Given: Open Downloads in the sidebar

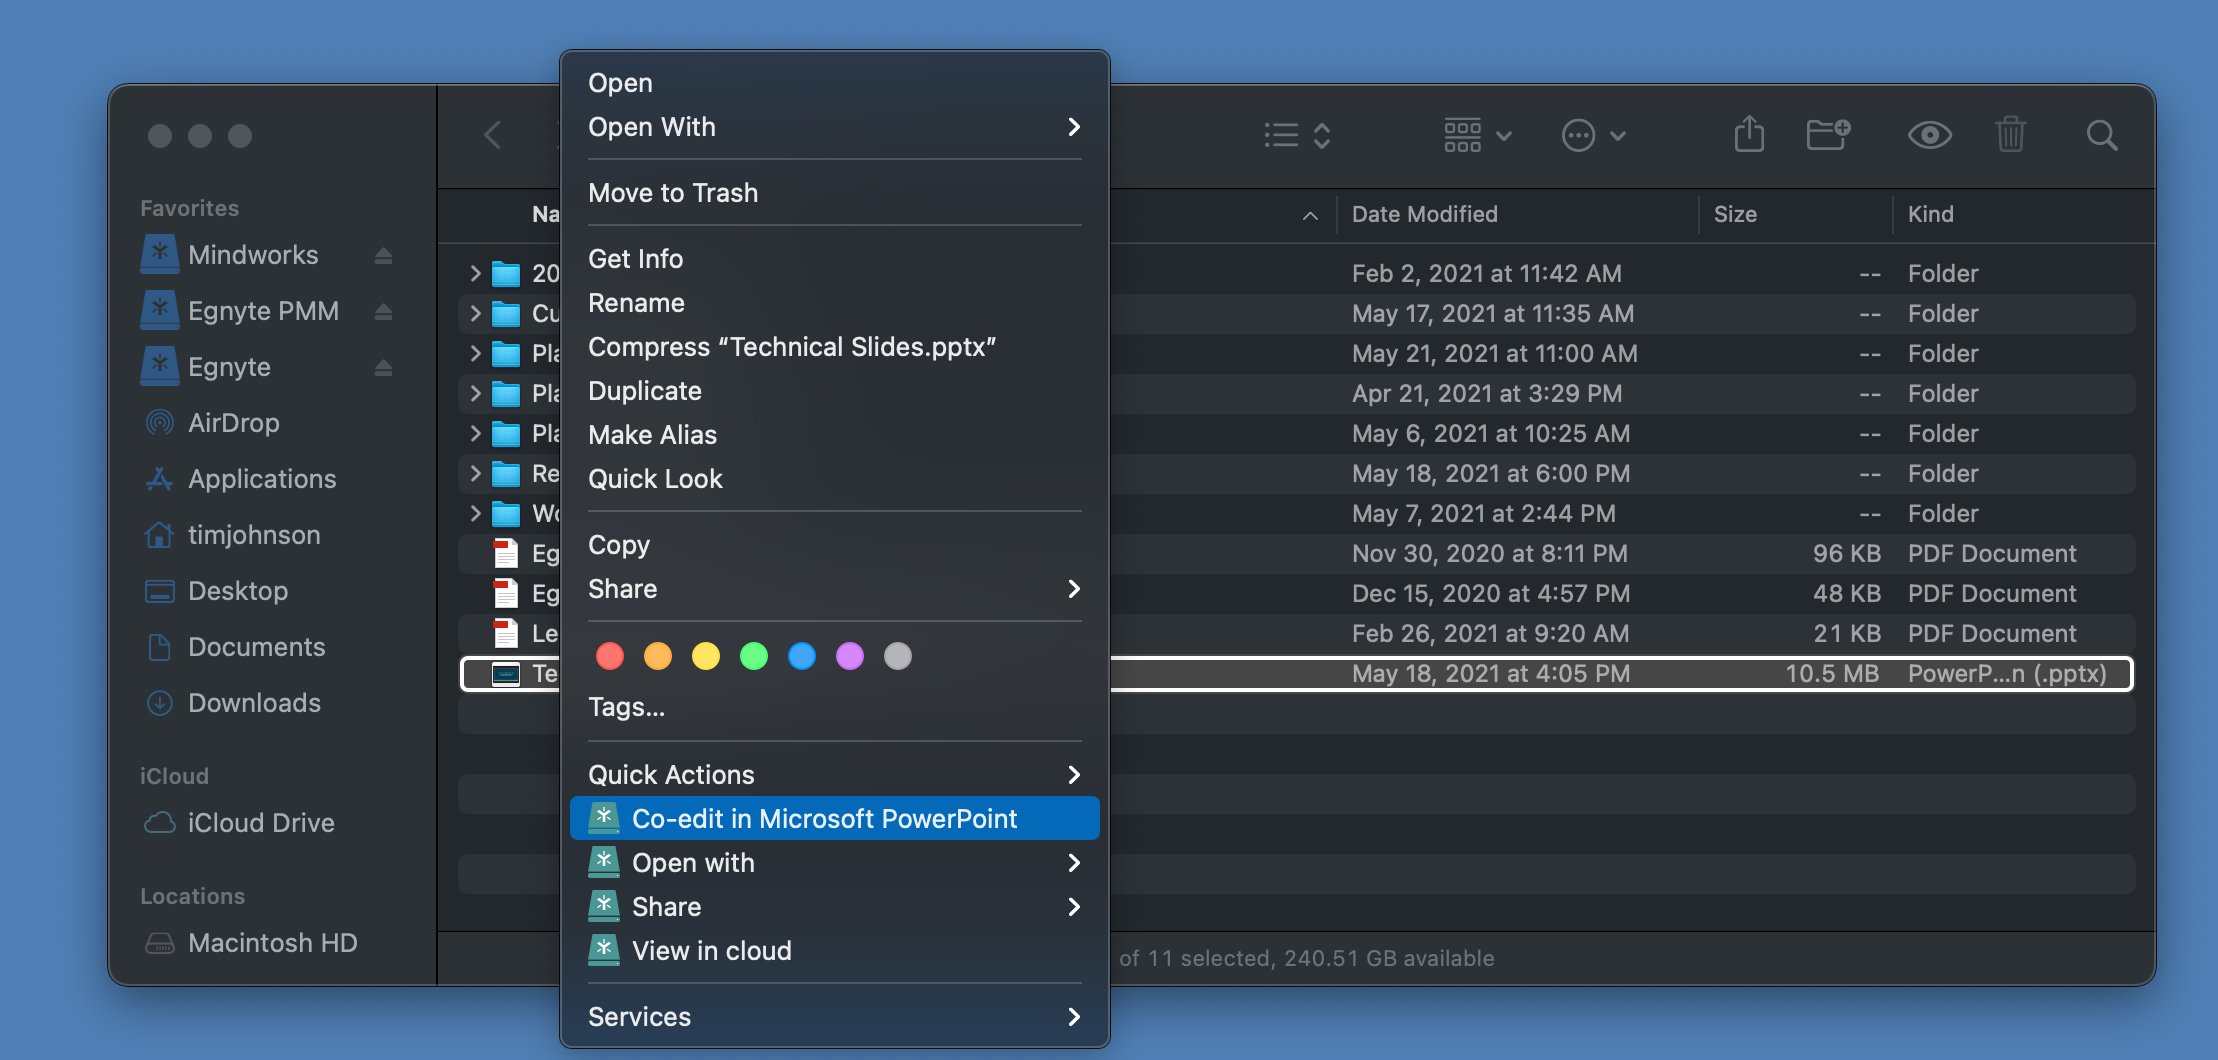Looking at the screenshot, I should pyautogui.click(x=254, y=703).
